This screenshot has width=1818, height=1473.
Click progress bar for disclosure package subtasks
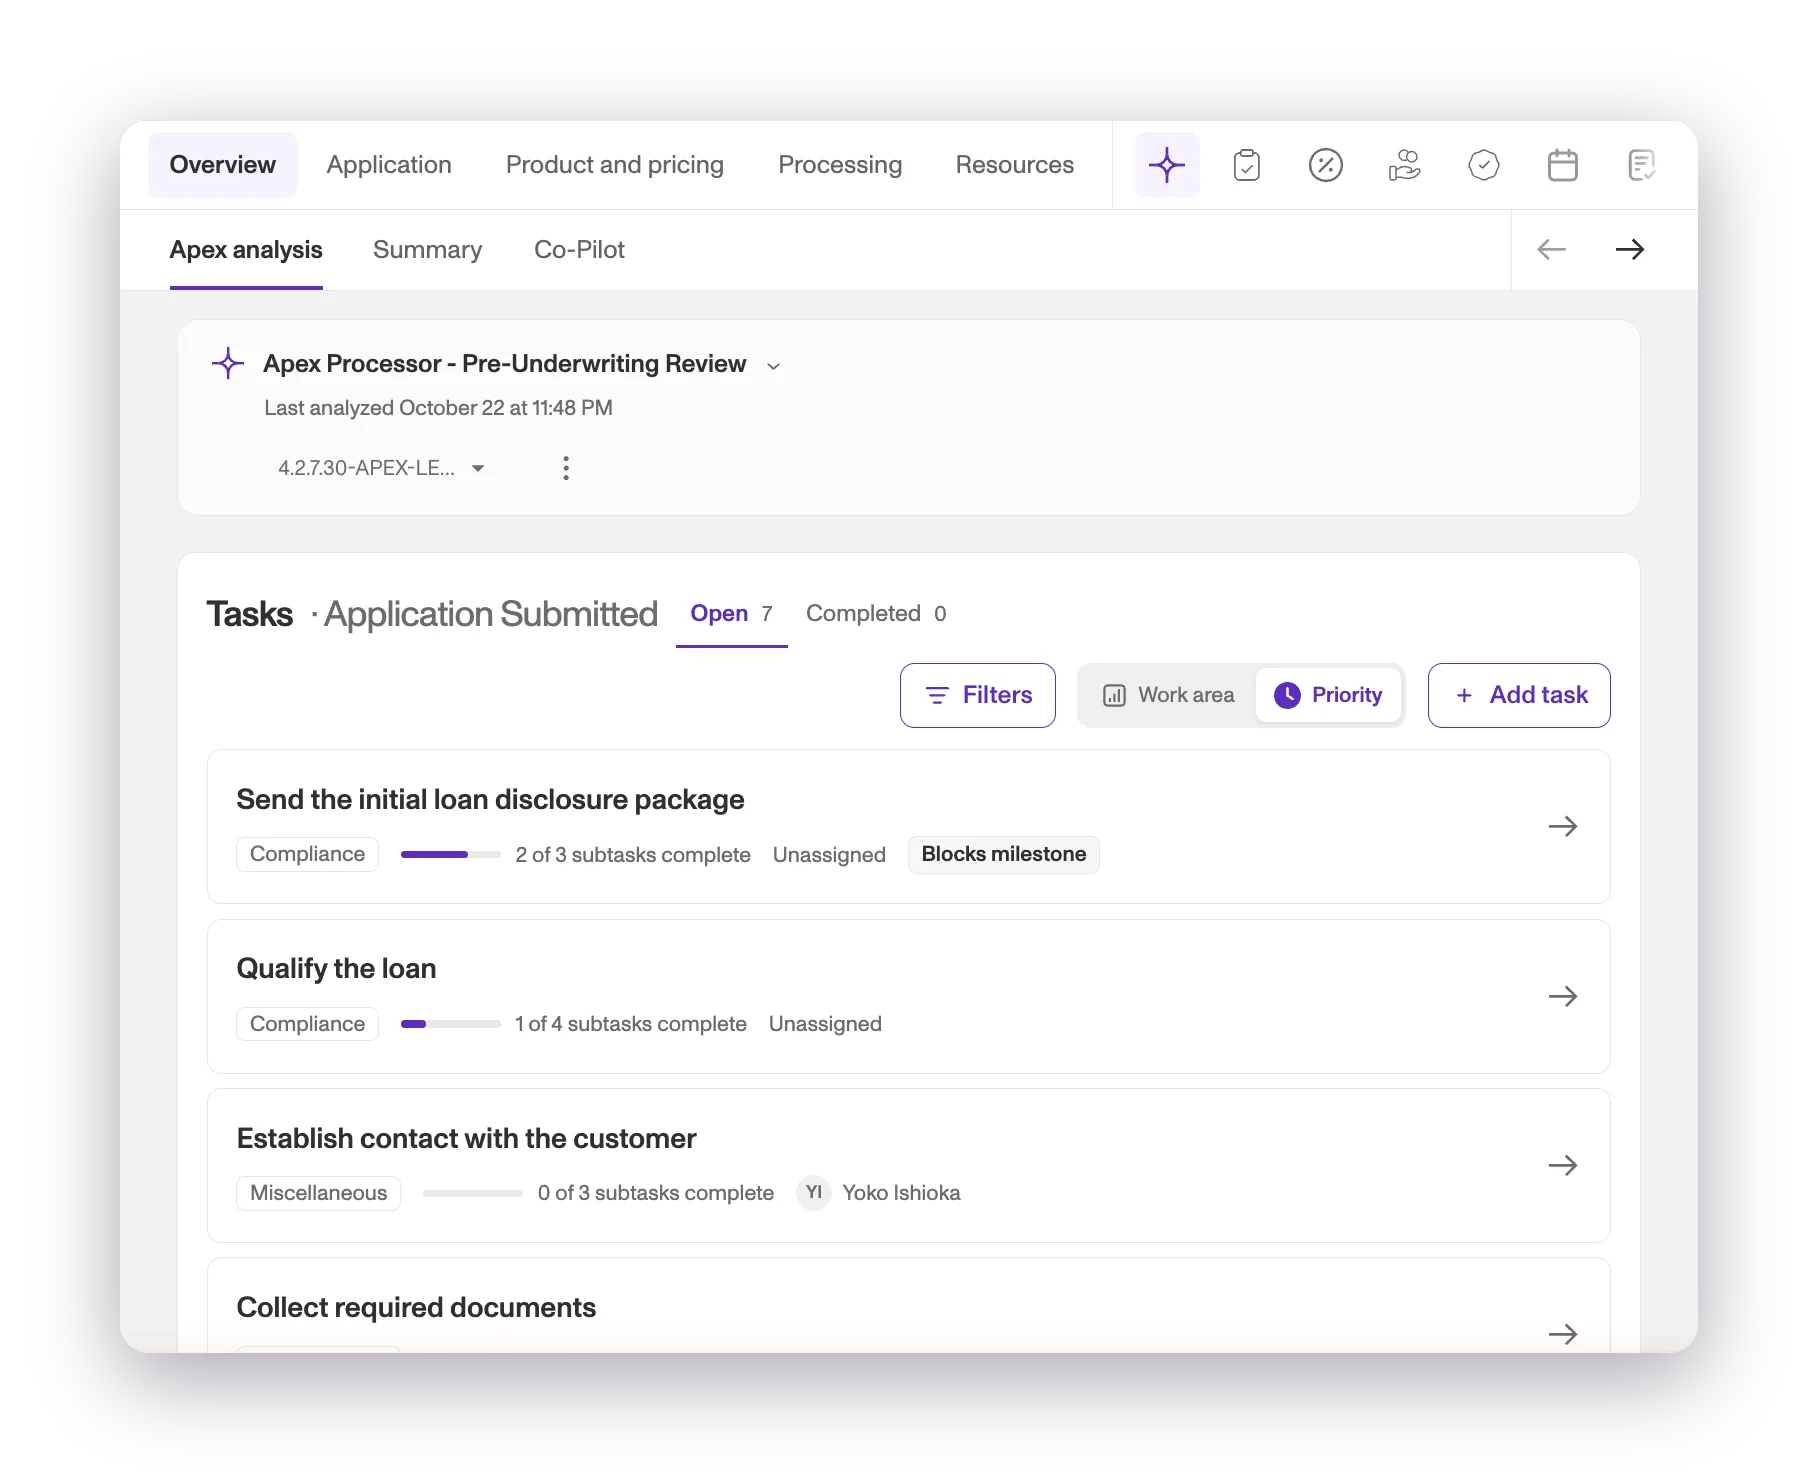[x=451, y=855]
